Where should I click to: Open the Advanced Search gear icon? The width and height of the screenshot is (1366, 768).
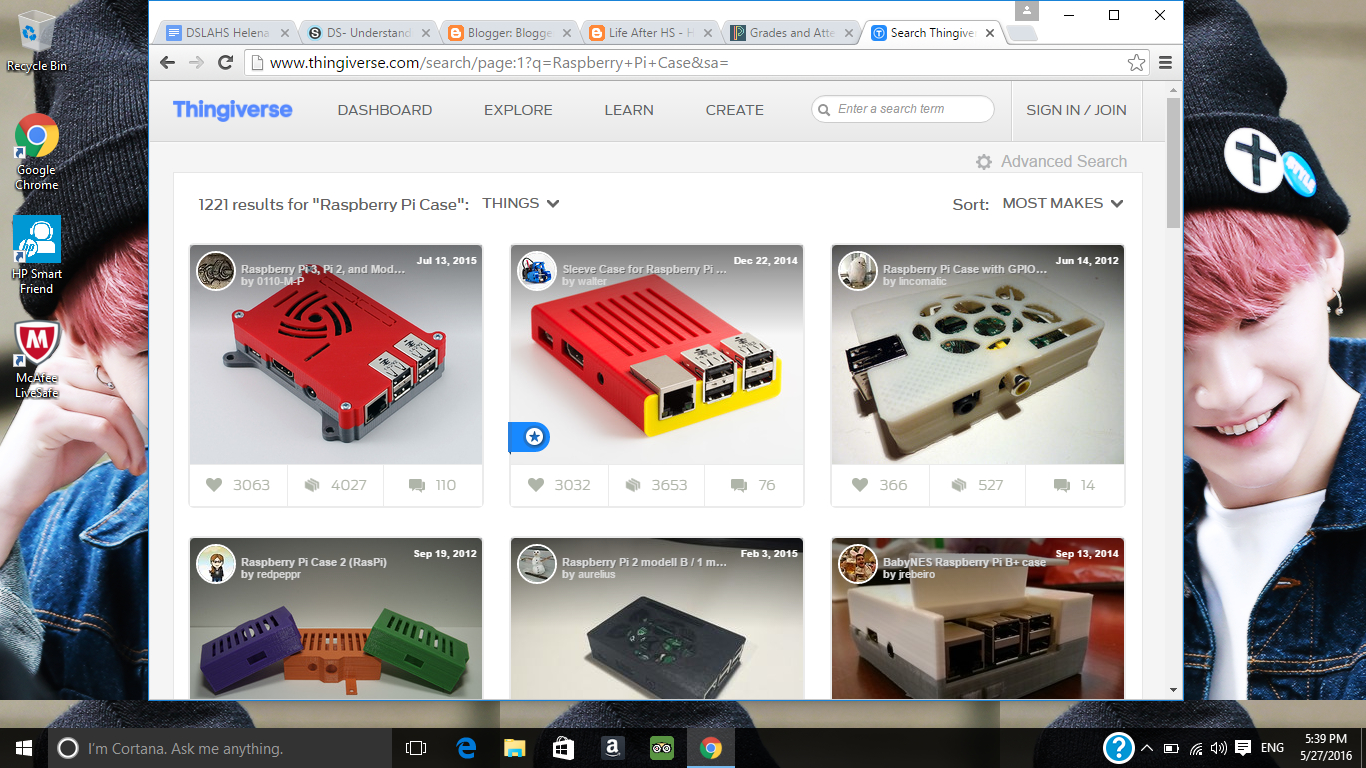coord(984,162)
